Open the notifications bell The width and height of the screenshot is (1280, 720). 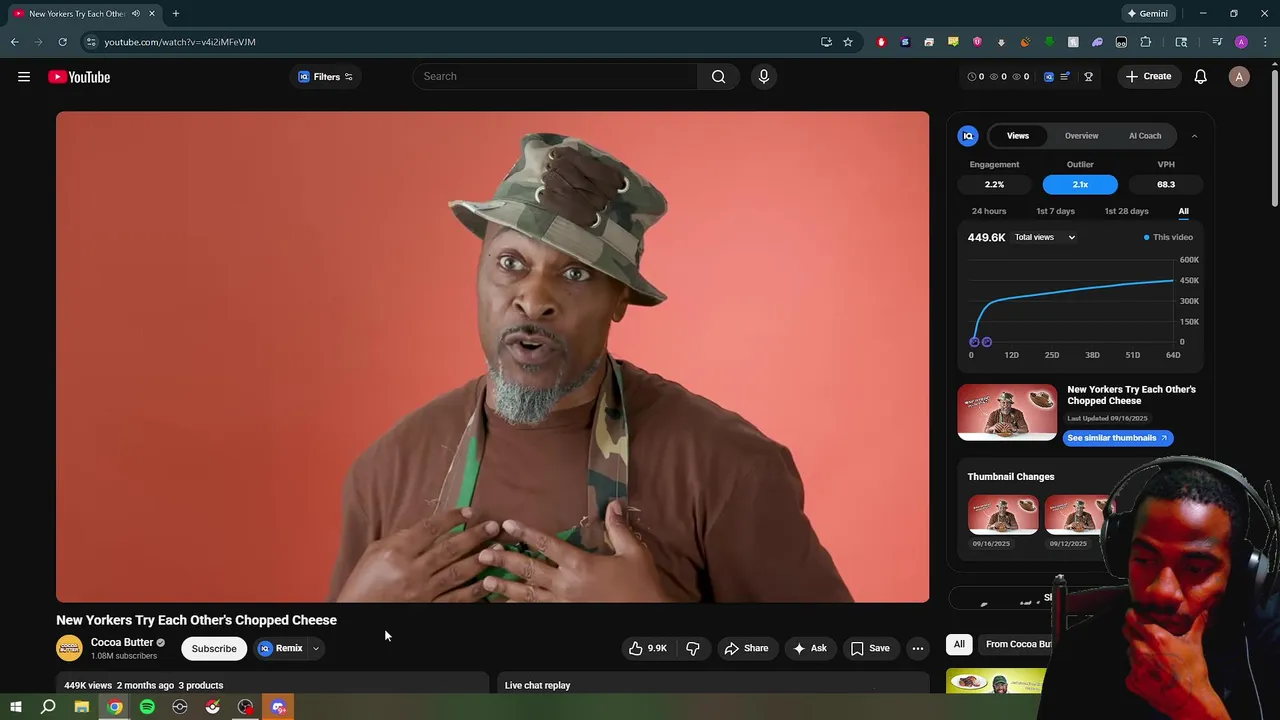click(1200, 76)
